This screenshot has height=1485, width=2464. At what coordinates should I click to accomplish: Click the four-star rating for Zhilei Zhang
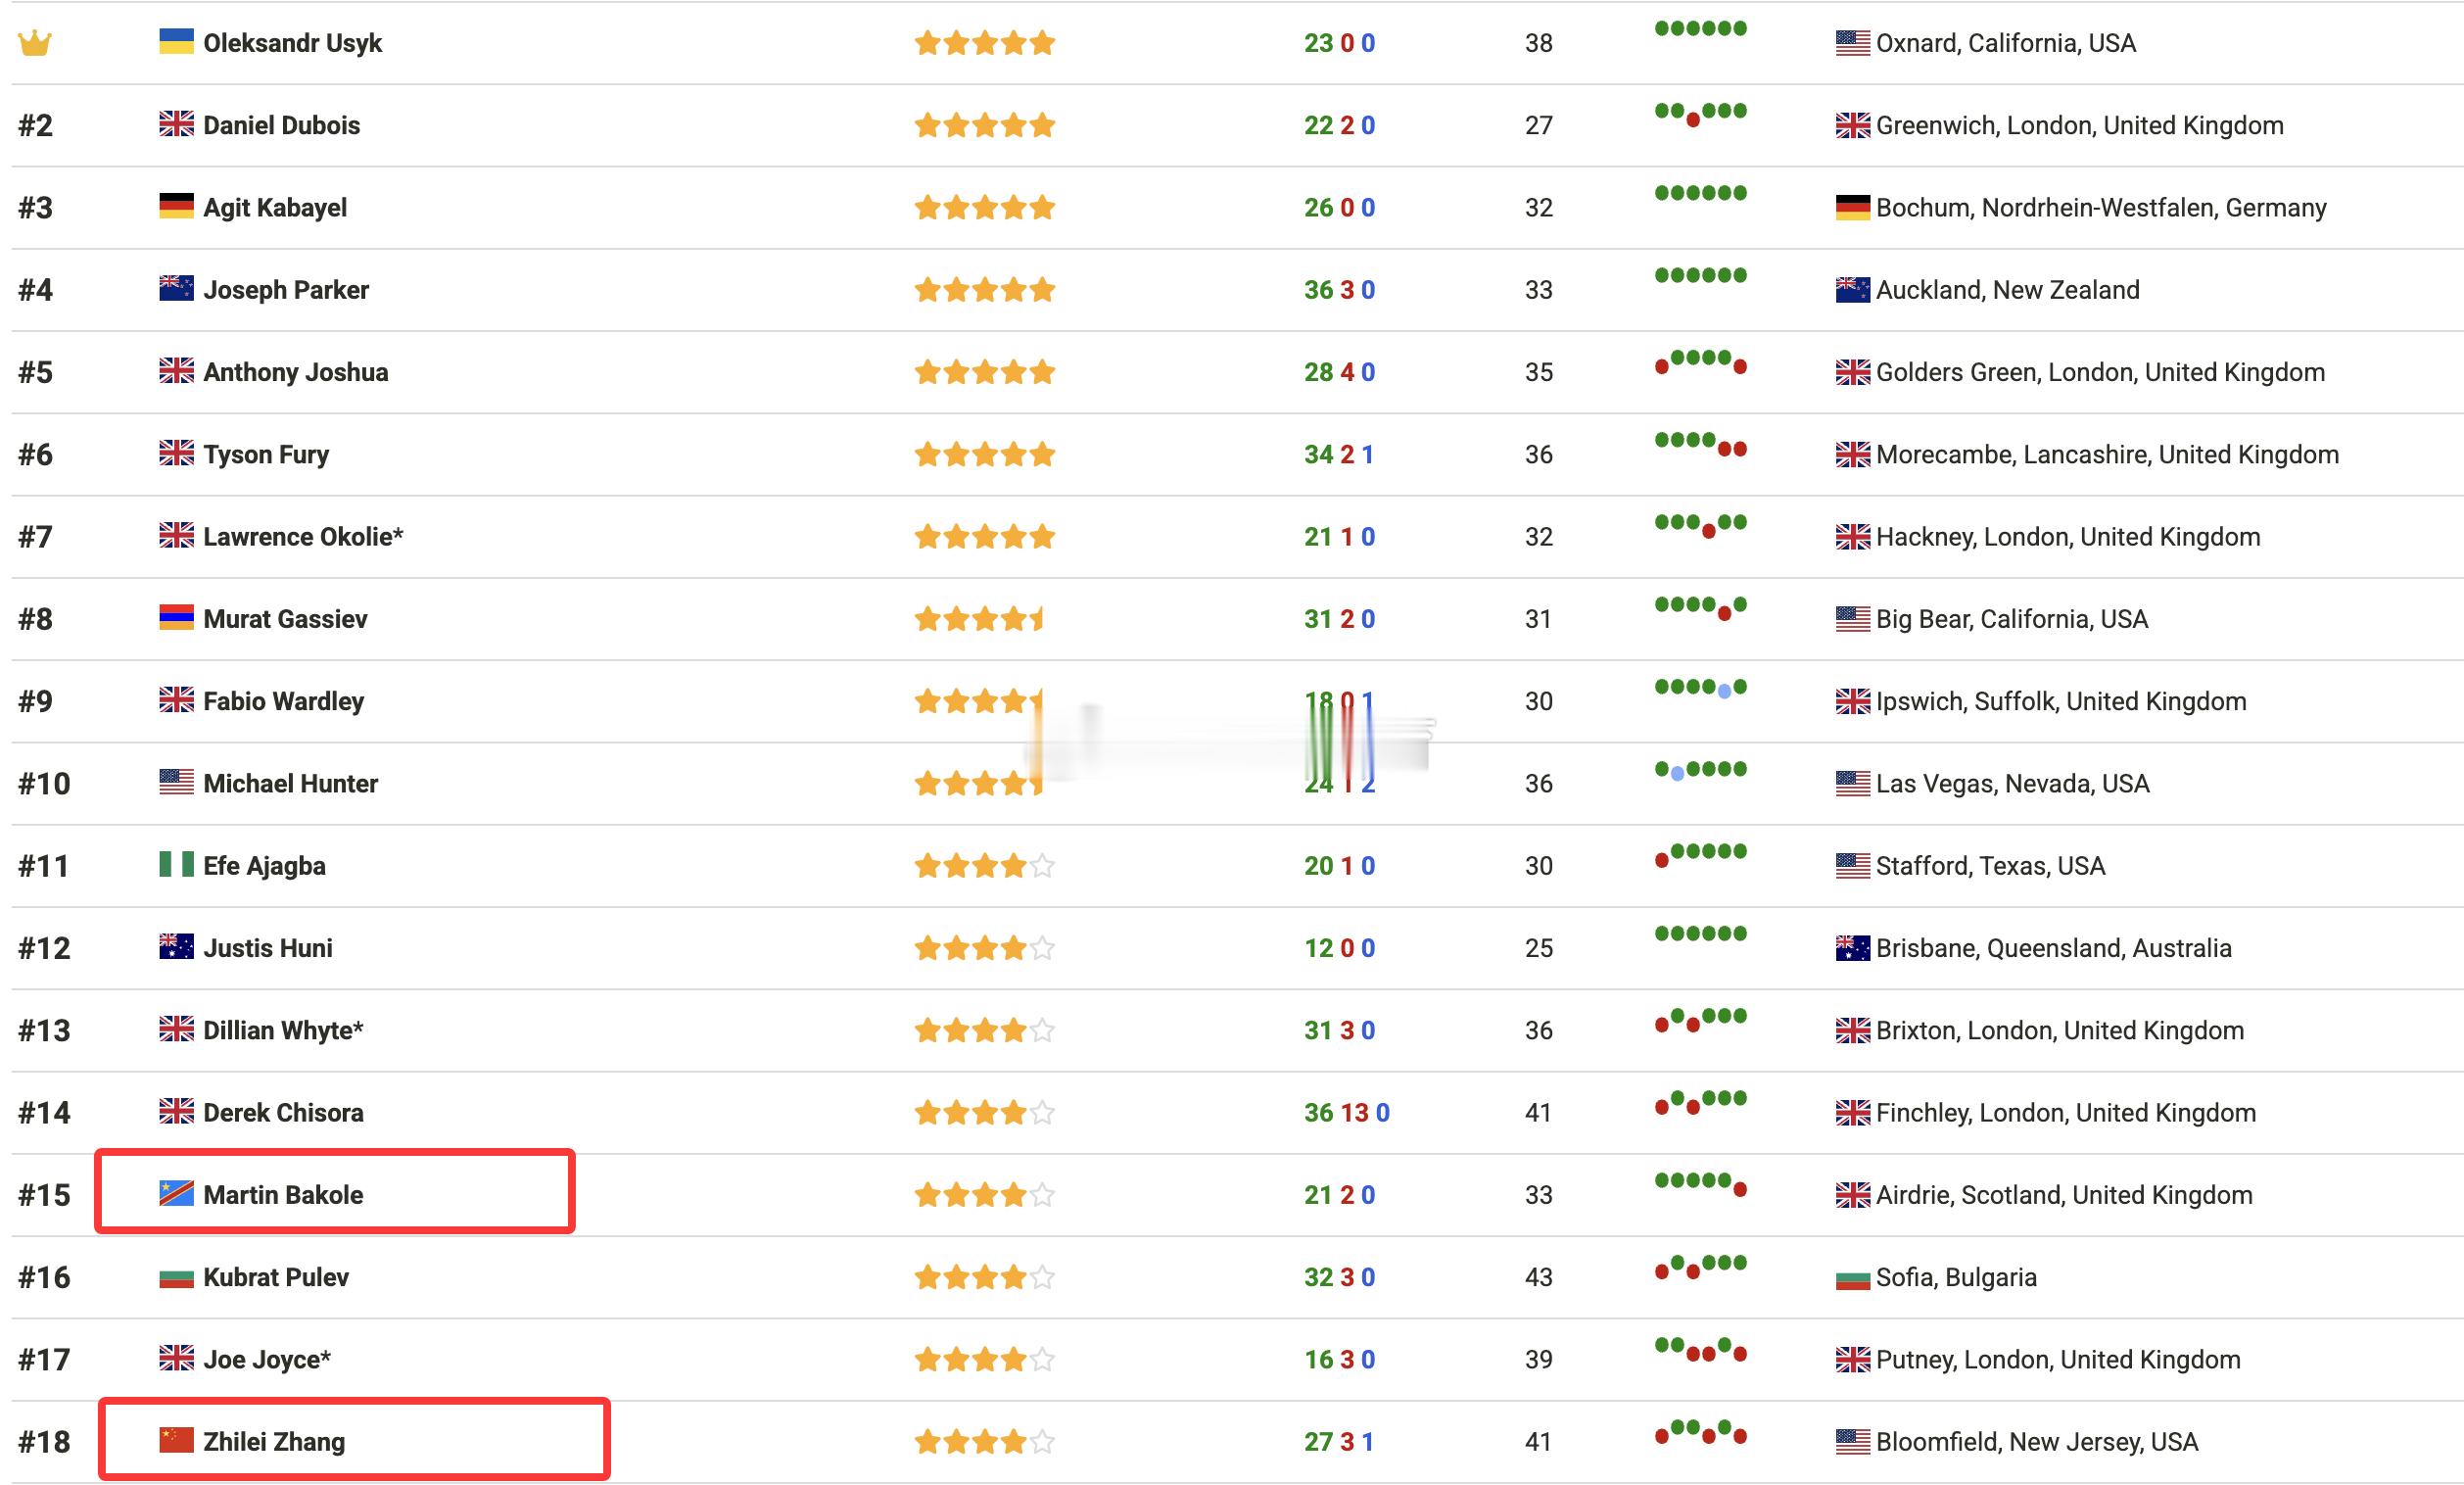[x=985, y=1442]
